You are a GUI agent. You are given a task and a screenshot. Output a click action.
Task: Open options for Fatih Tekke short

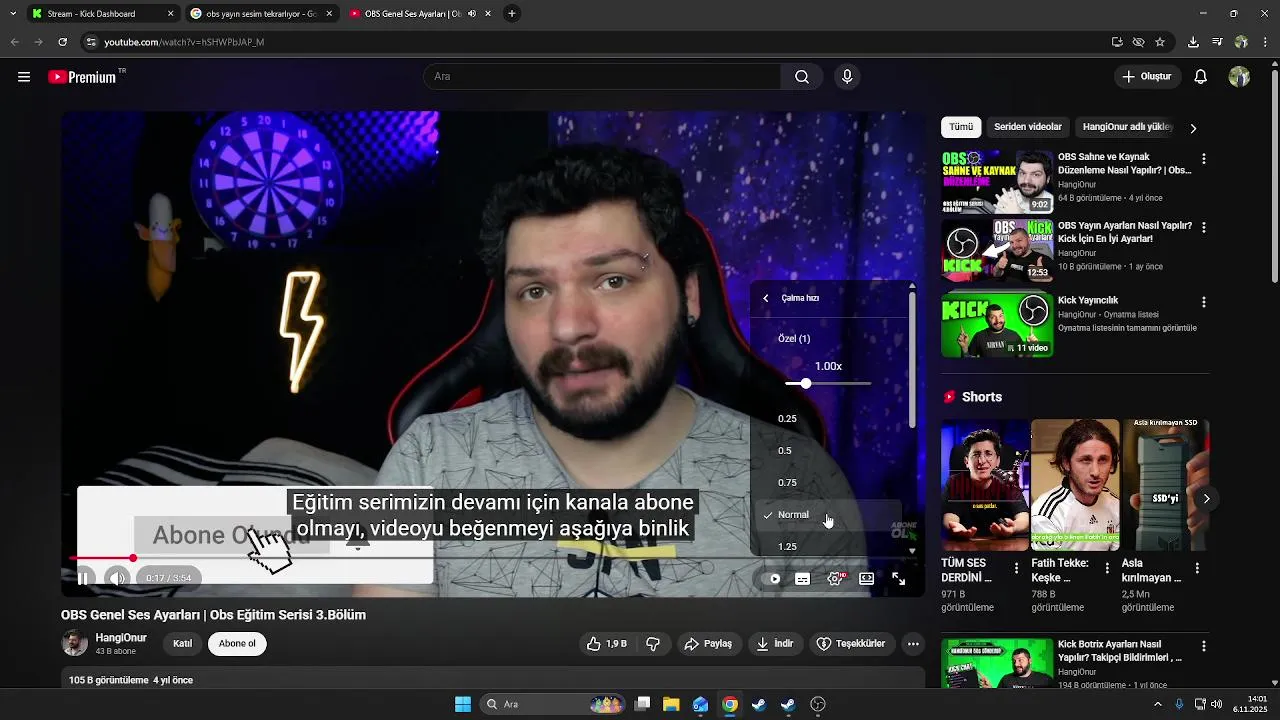1107,568
